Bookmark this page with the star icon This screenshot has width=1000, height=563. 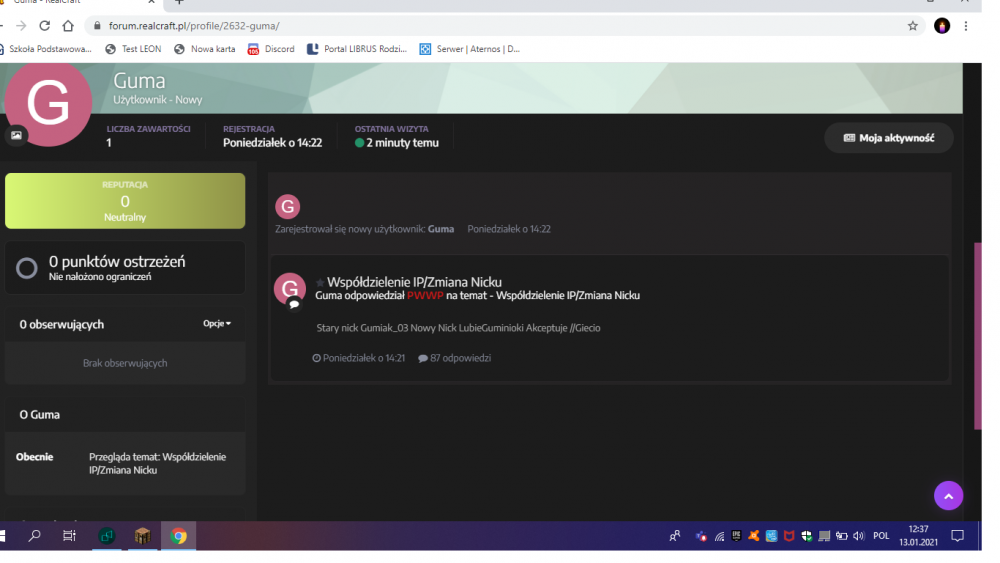pos(912,26)
